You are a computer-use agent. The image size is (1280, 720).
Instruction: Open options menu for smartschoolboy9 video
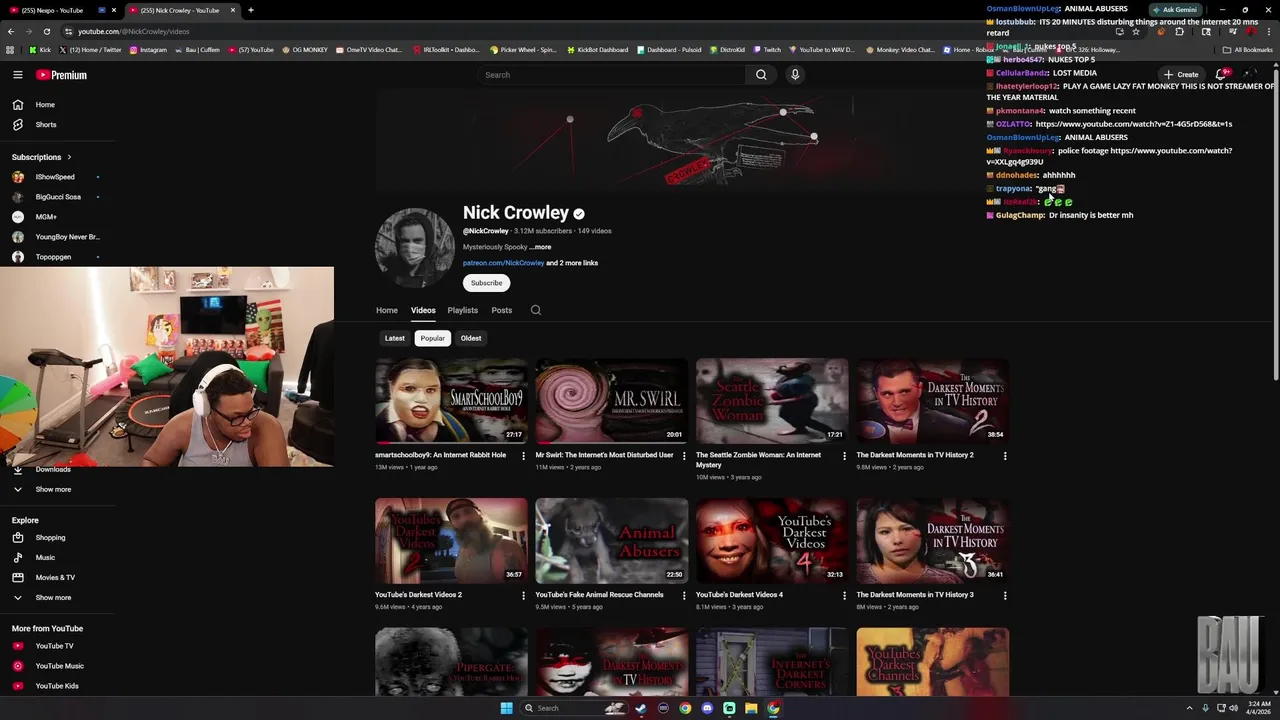coord(523,456)
